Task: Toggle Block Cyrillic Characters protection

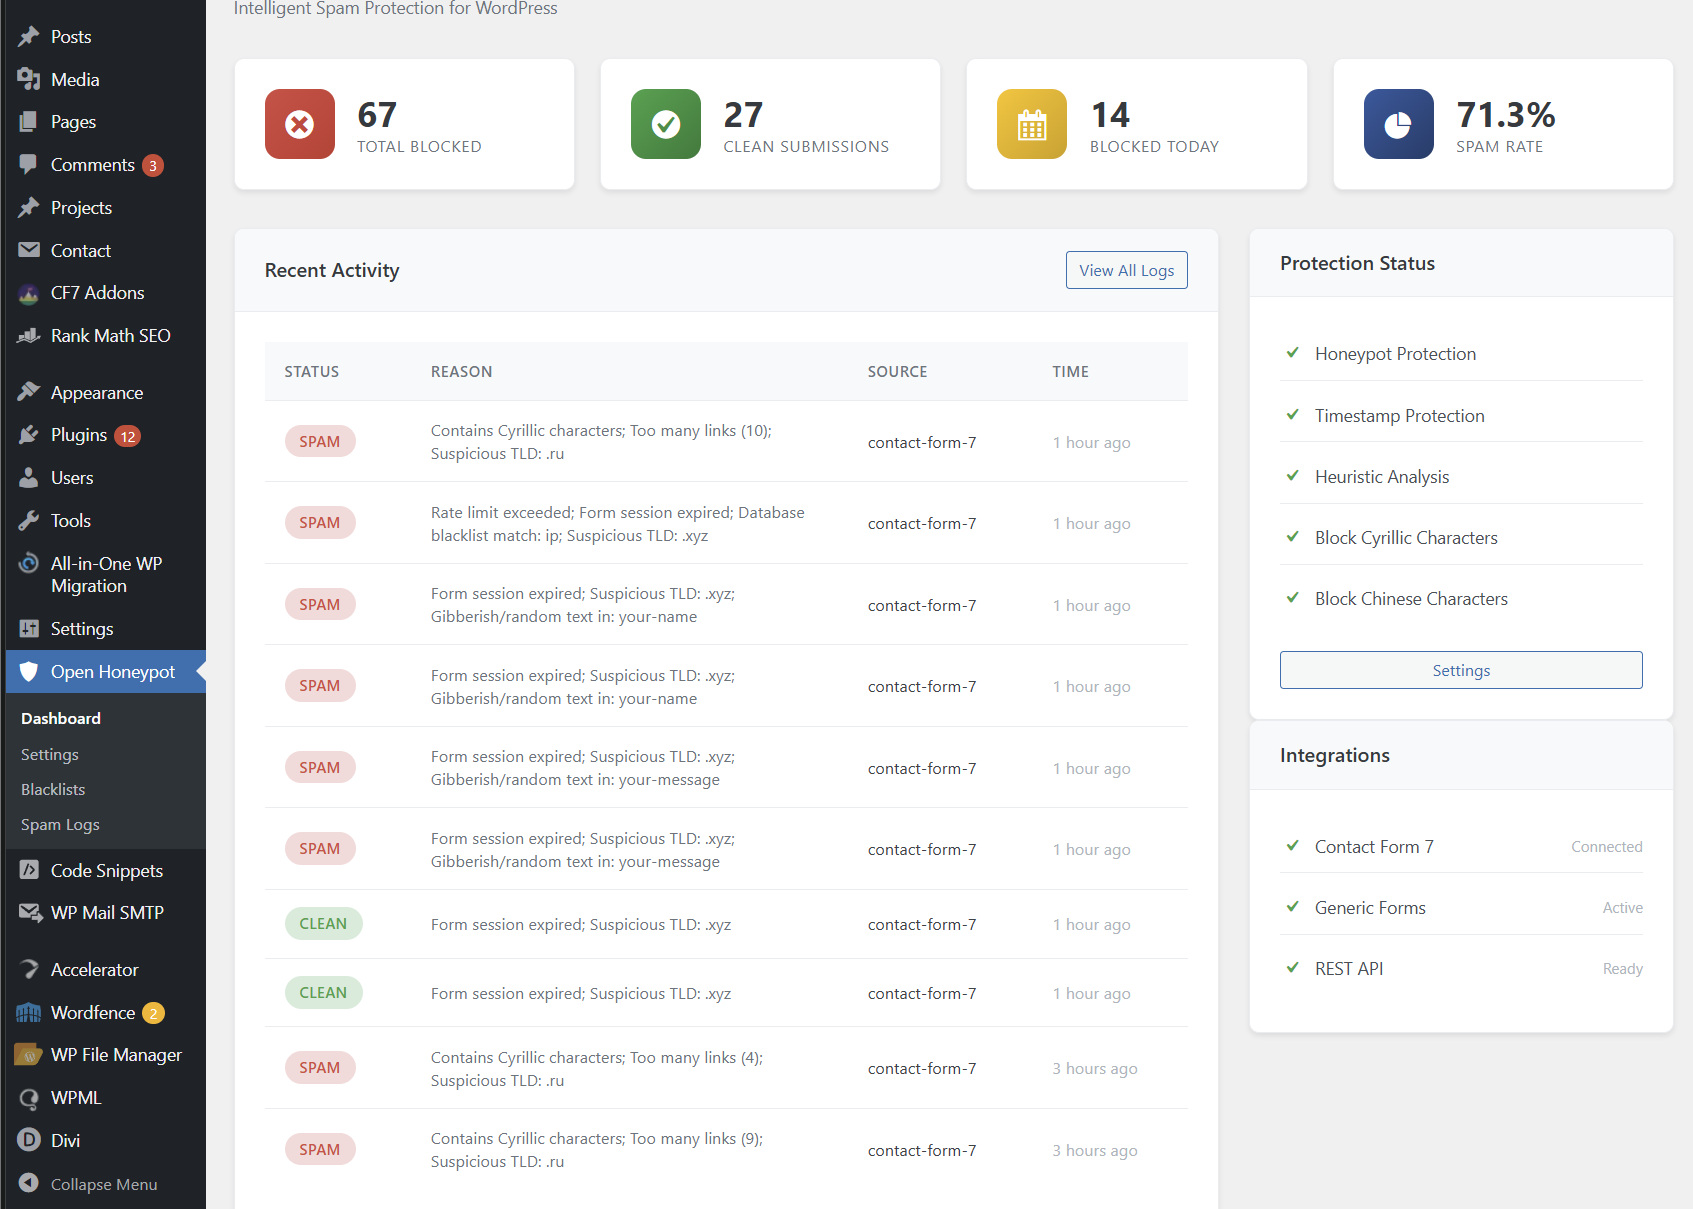Action: click(x=1292, y=537)
